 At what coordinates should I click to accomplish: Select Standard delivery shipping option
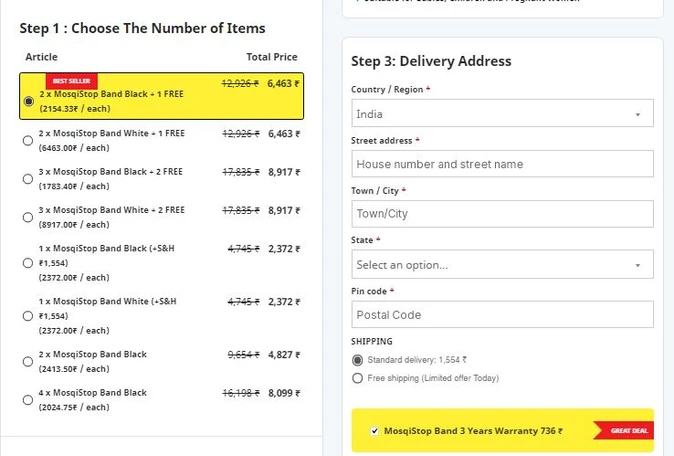[x=358, y=360]
